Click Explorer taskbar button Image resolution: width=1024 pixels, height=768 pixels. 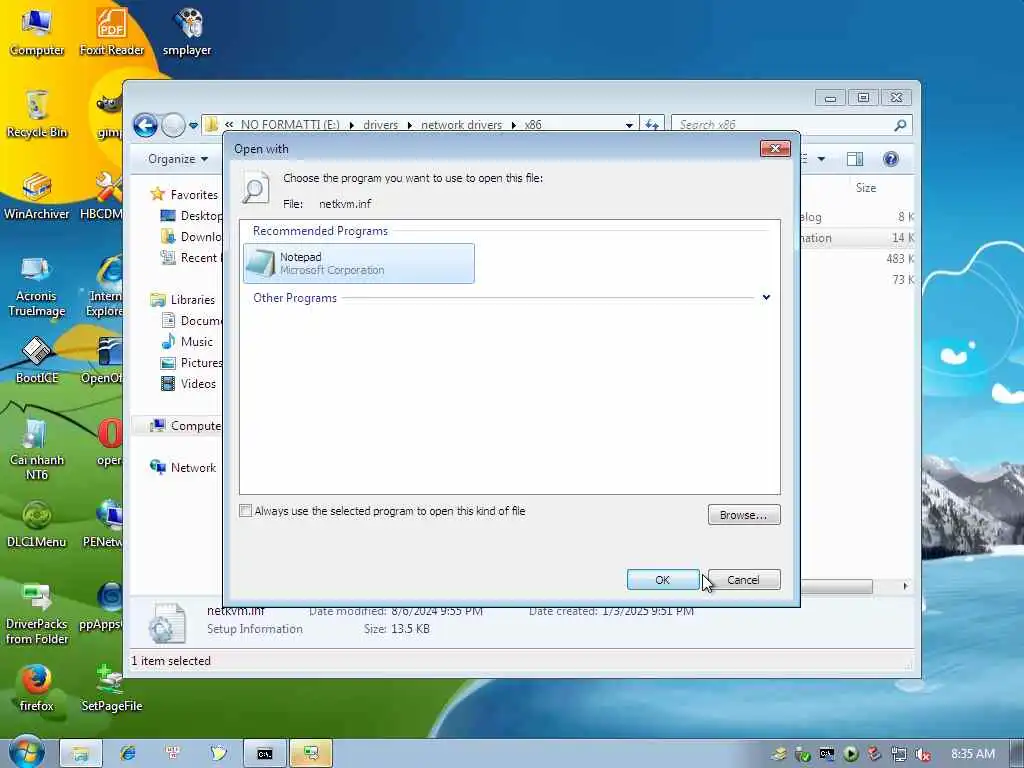[x=81, y=754]
